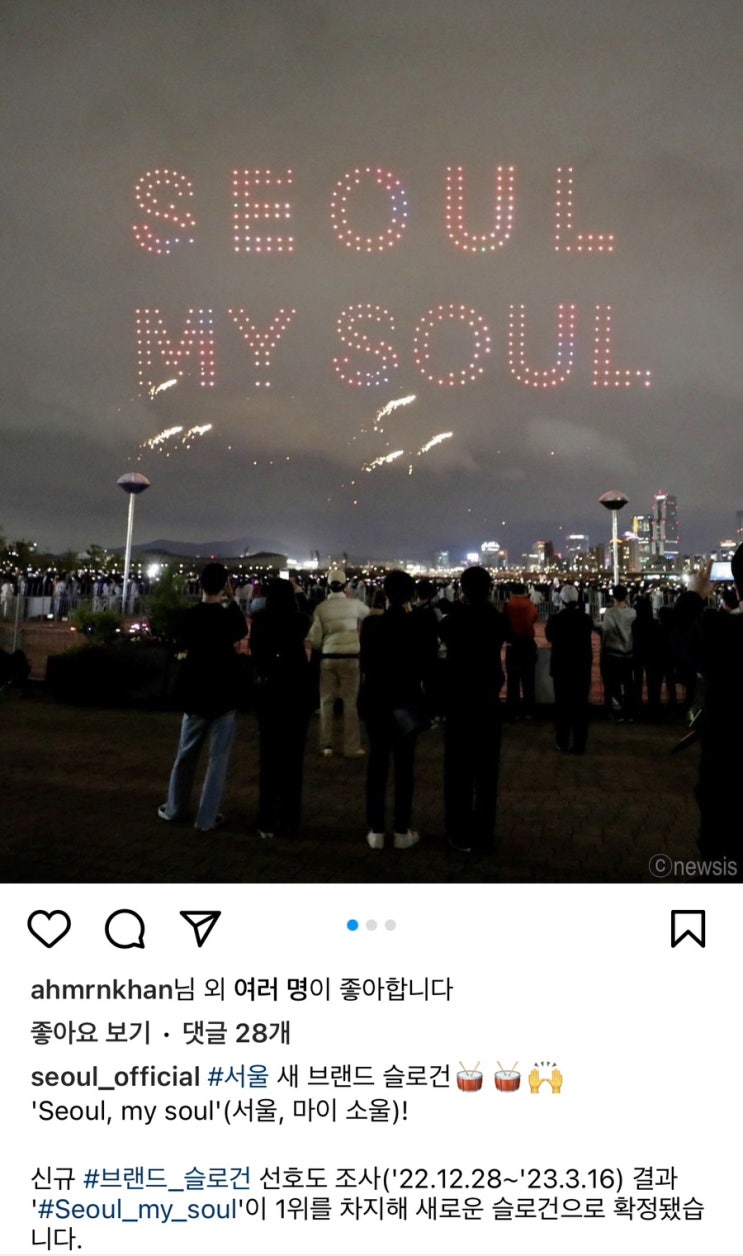View likes via 좋아요 보기
This screenshot has height=1256, width=743.
tap(90, 1032)
